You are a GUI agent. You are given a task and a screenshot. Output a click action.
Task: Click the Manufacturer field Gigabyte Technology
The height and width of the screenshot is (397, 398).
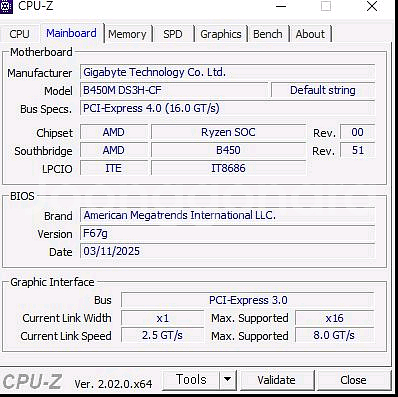coord(227,72)
